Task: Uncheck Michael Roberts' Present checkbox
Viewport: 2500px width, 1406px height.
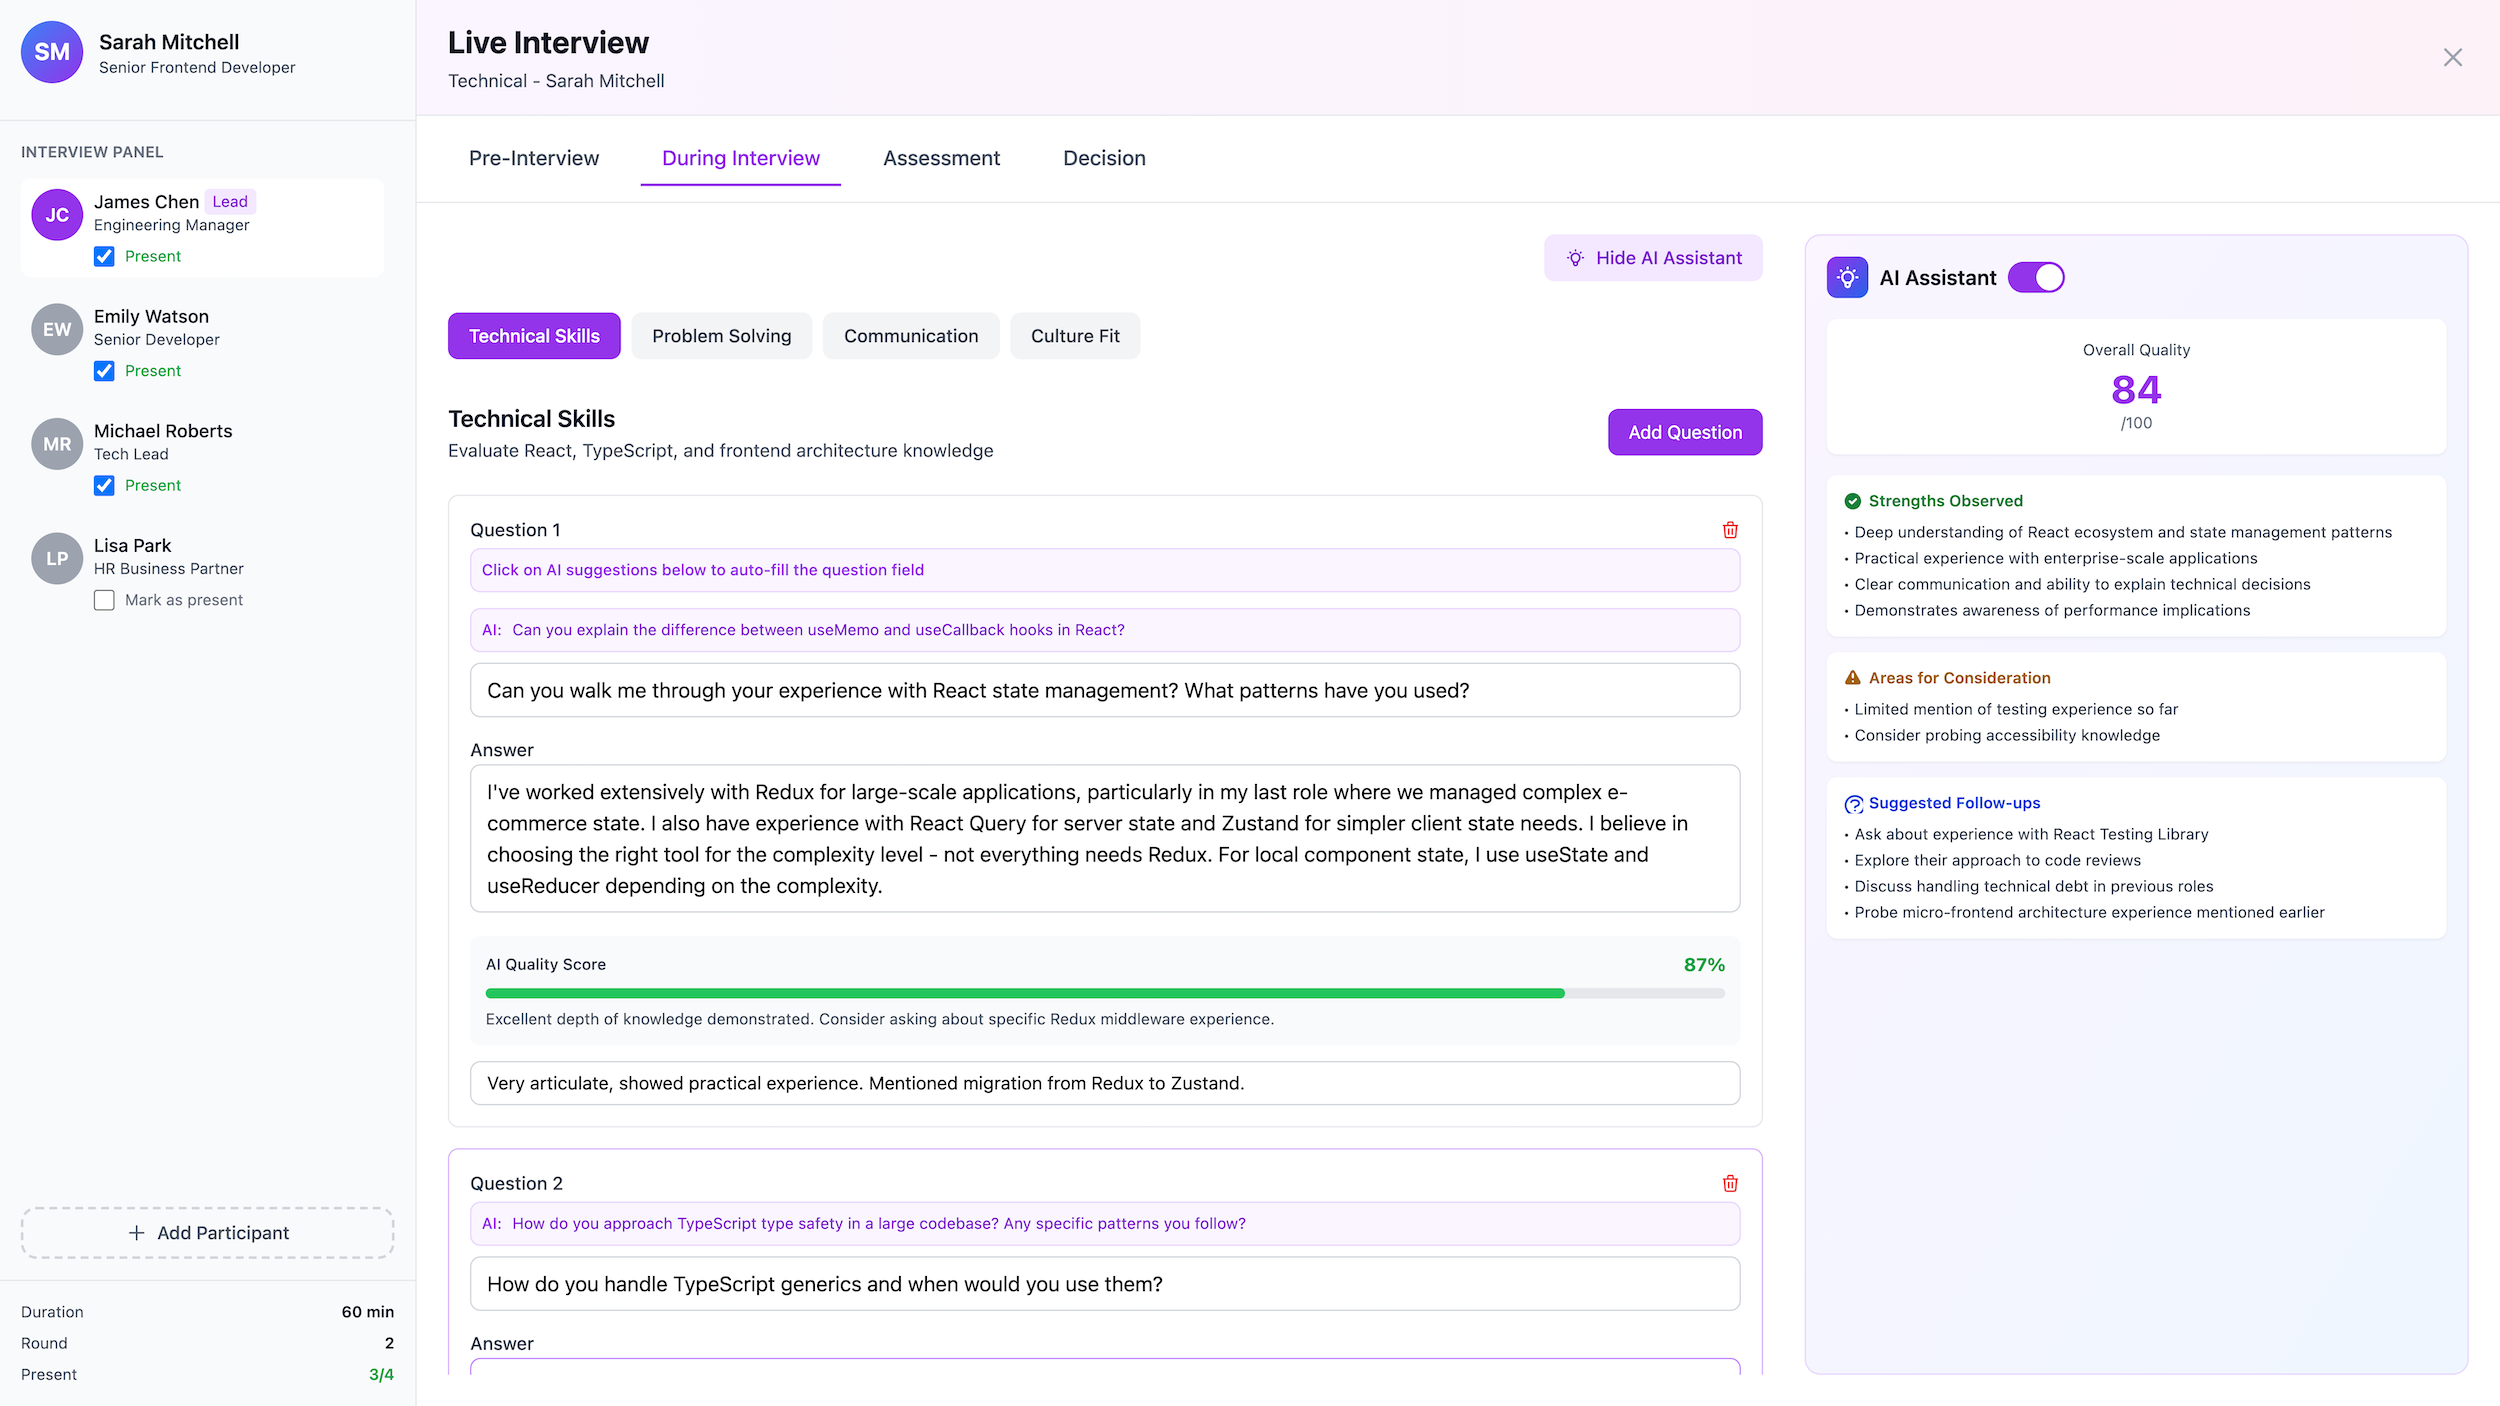Action: click(104, 486)
